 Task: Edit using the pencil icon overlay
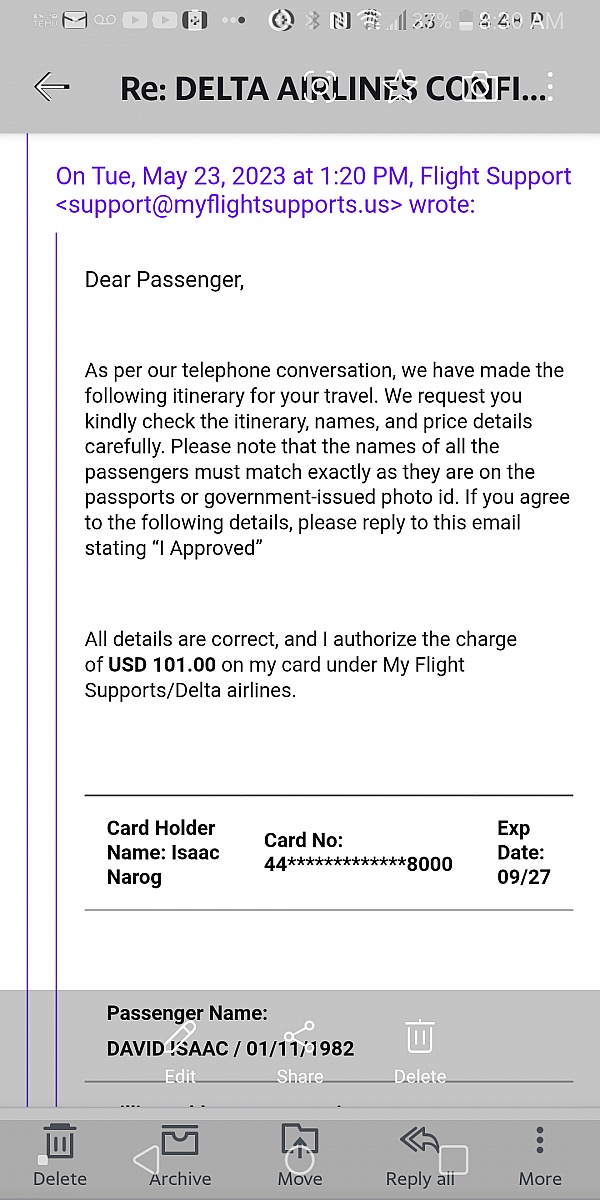180,1040
